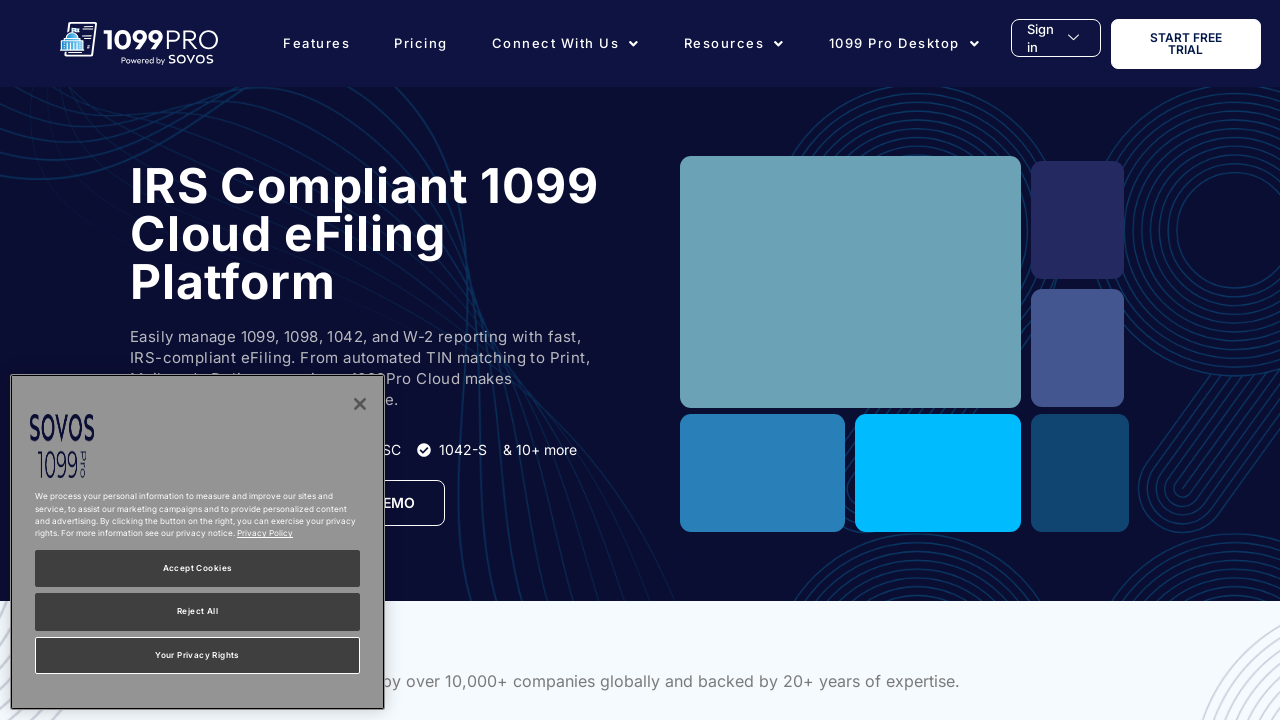Click the headline 'IRS Compliant 1099 Cloud eFiling Platform'
1280x720 pixels.
pos(364,234)
